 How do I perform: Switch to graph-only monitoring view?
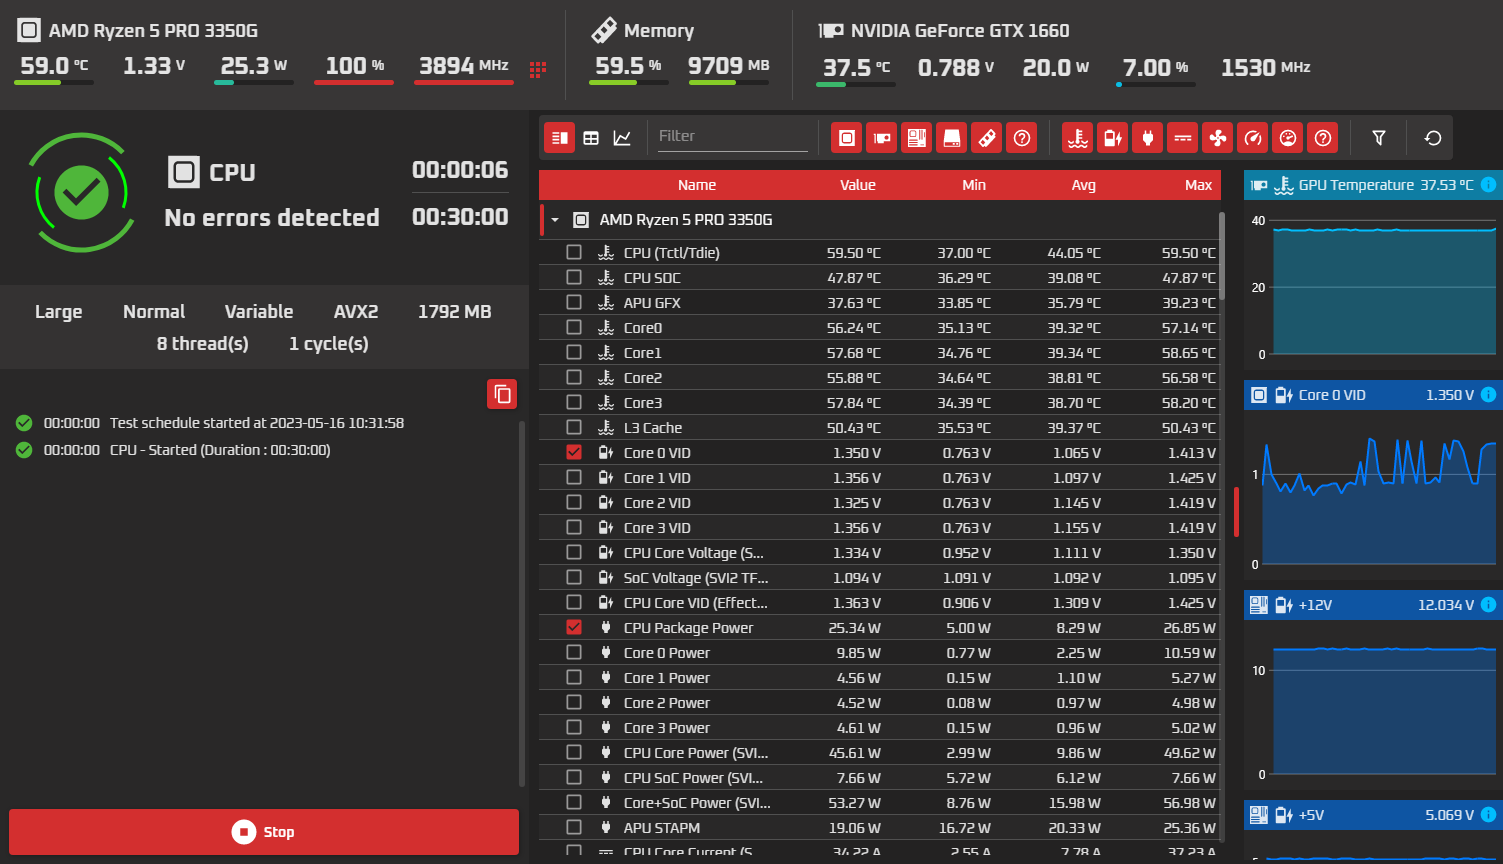point(622,138)
